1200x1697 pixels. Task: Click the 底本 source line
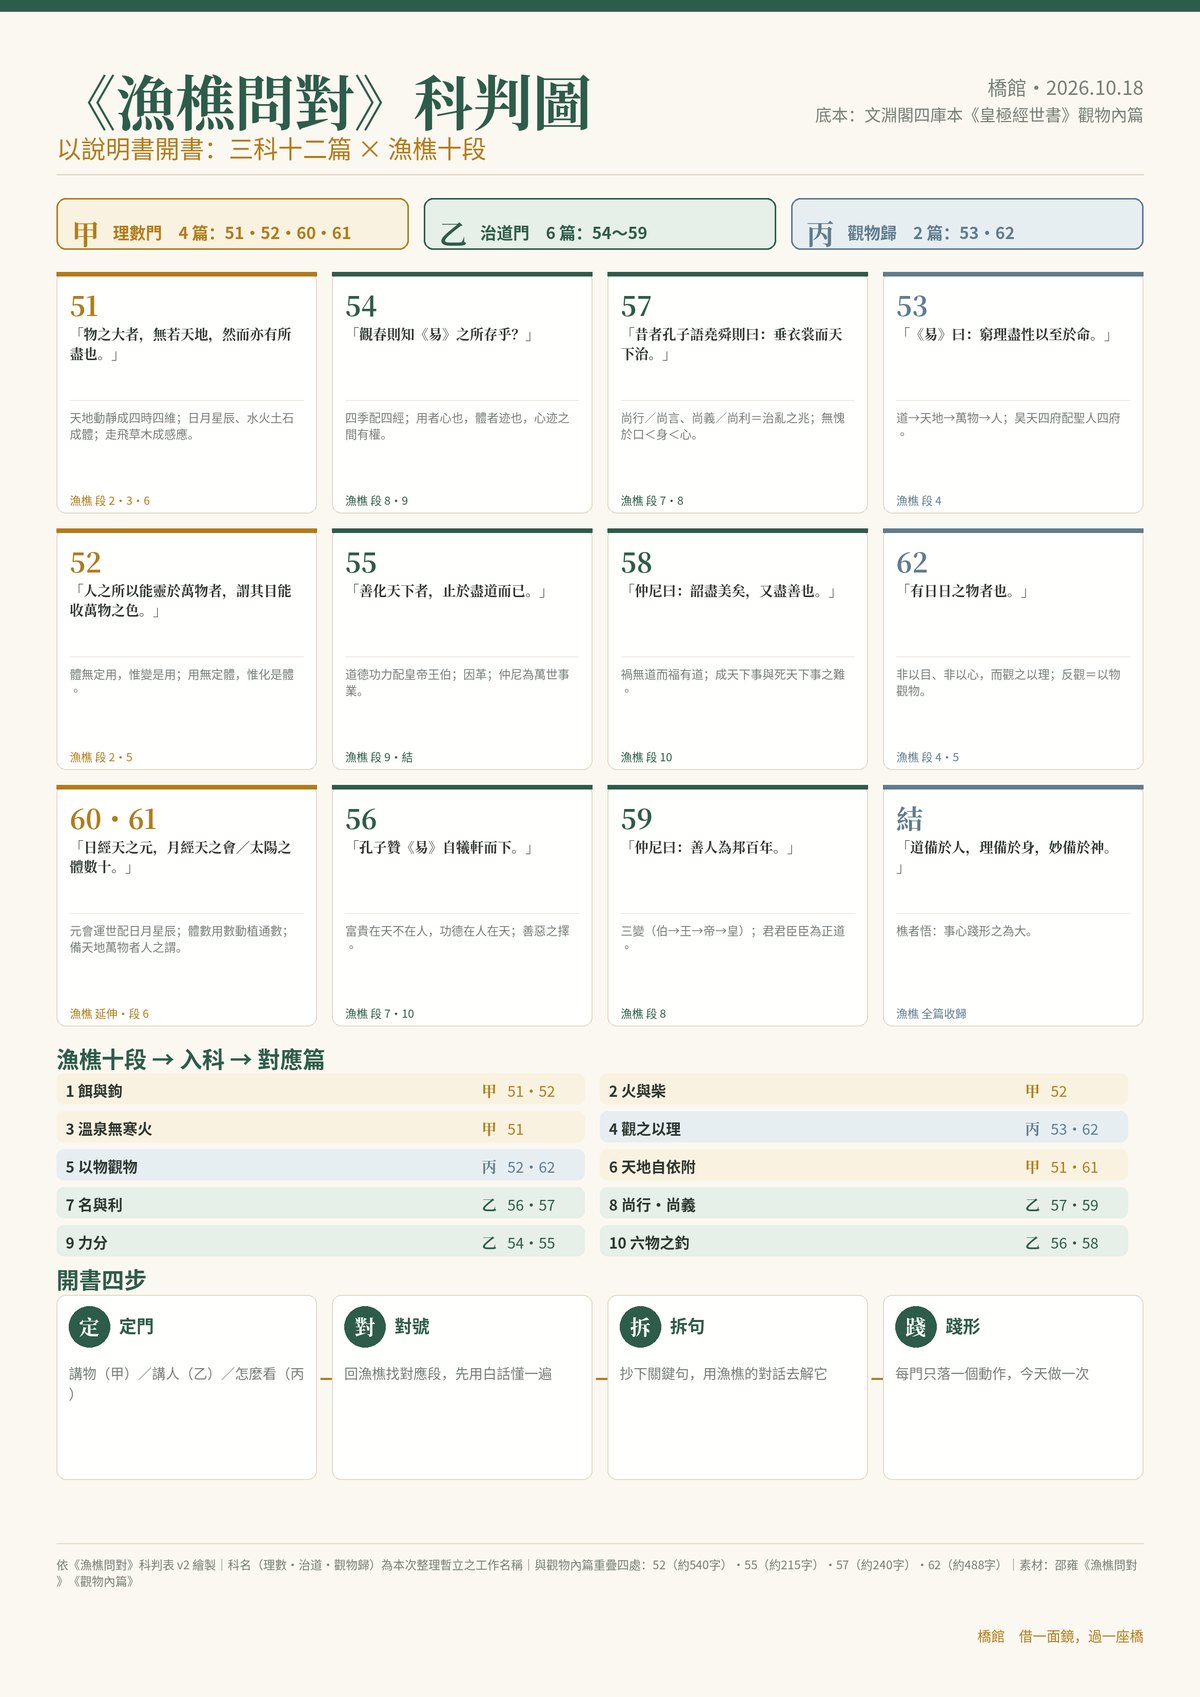coord(979,115)
